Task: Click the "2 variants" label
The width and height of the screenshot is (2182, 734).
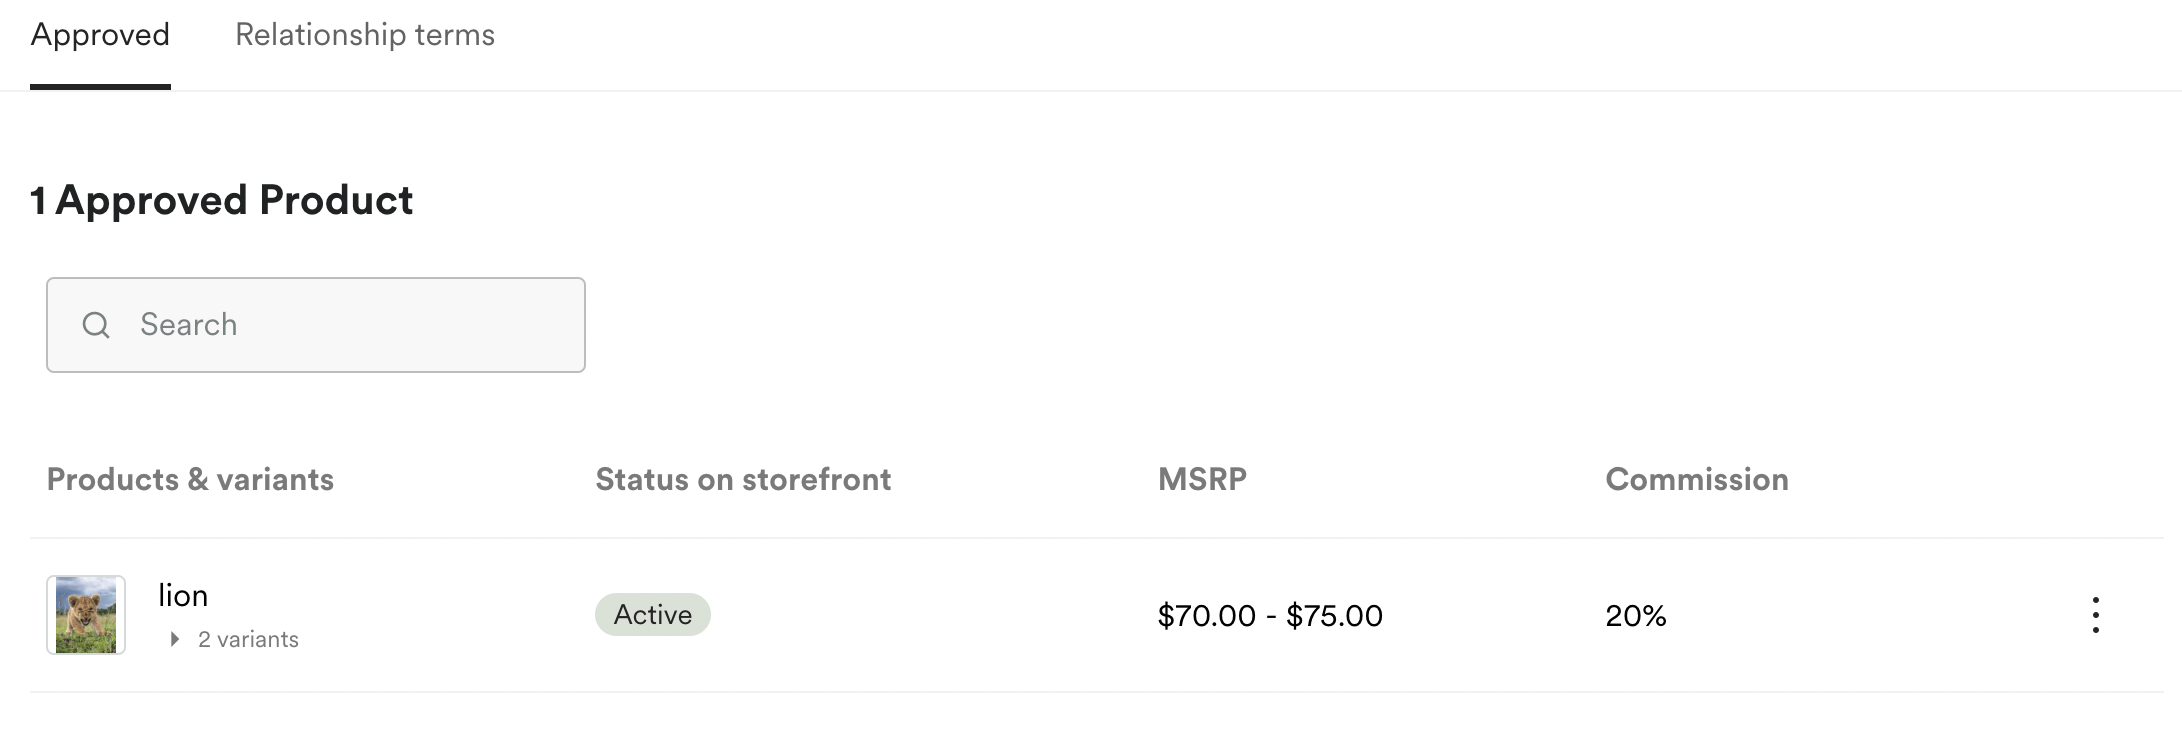Action: tap(248, 639)
